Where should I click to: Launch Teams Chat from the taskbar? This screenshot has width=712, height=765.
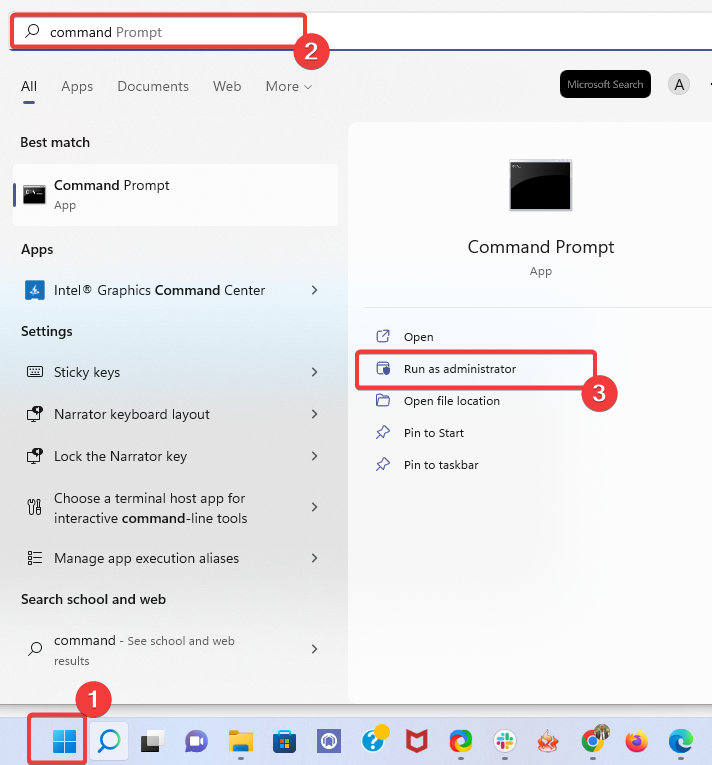point(196,742)
